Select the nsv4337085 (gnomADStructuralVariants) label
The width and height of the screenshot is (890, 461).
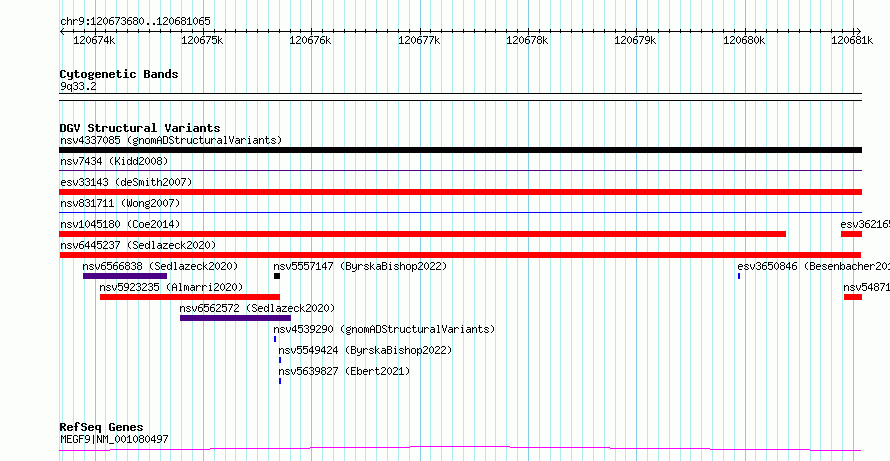click(x=171, y=140)
